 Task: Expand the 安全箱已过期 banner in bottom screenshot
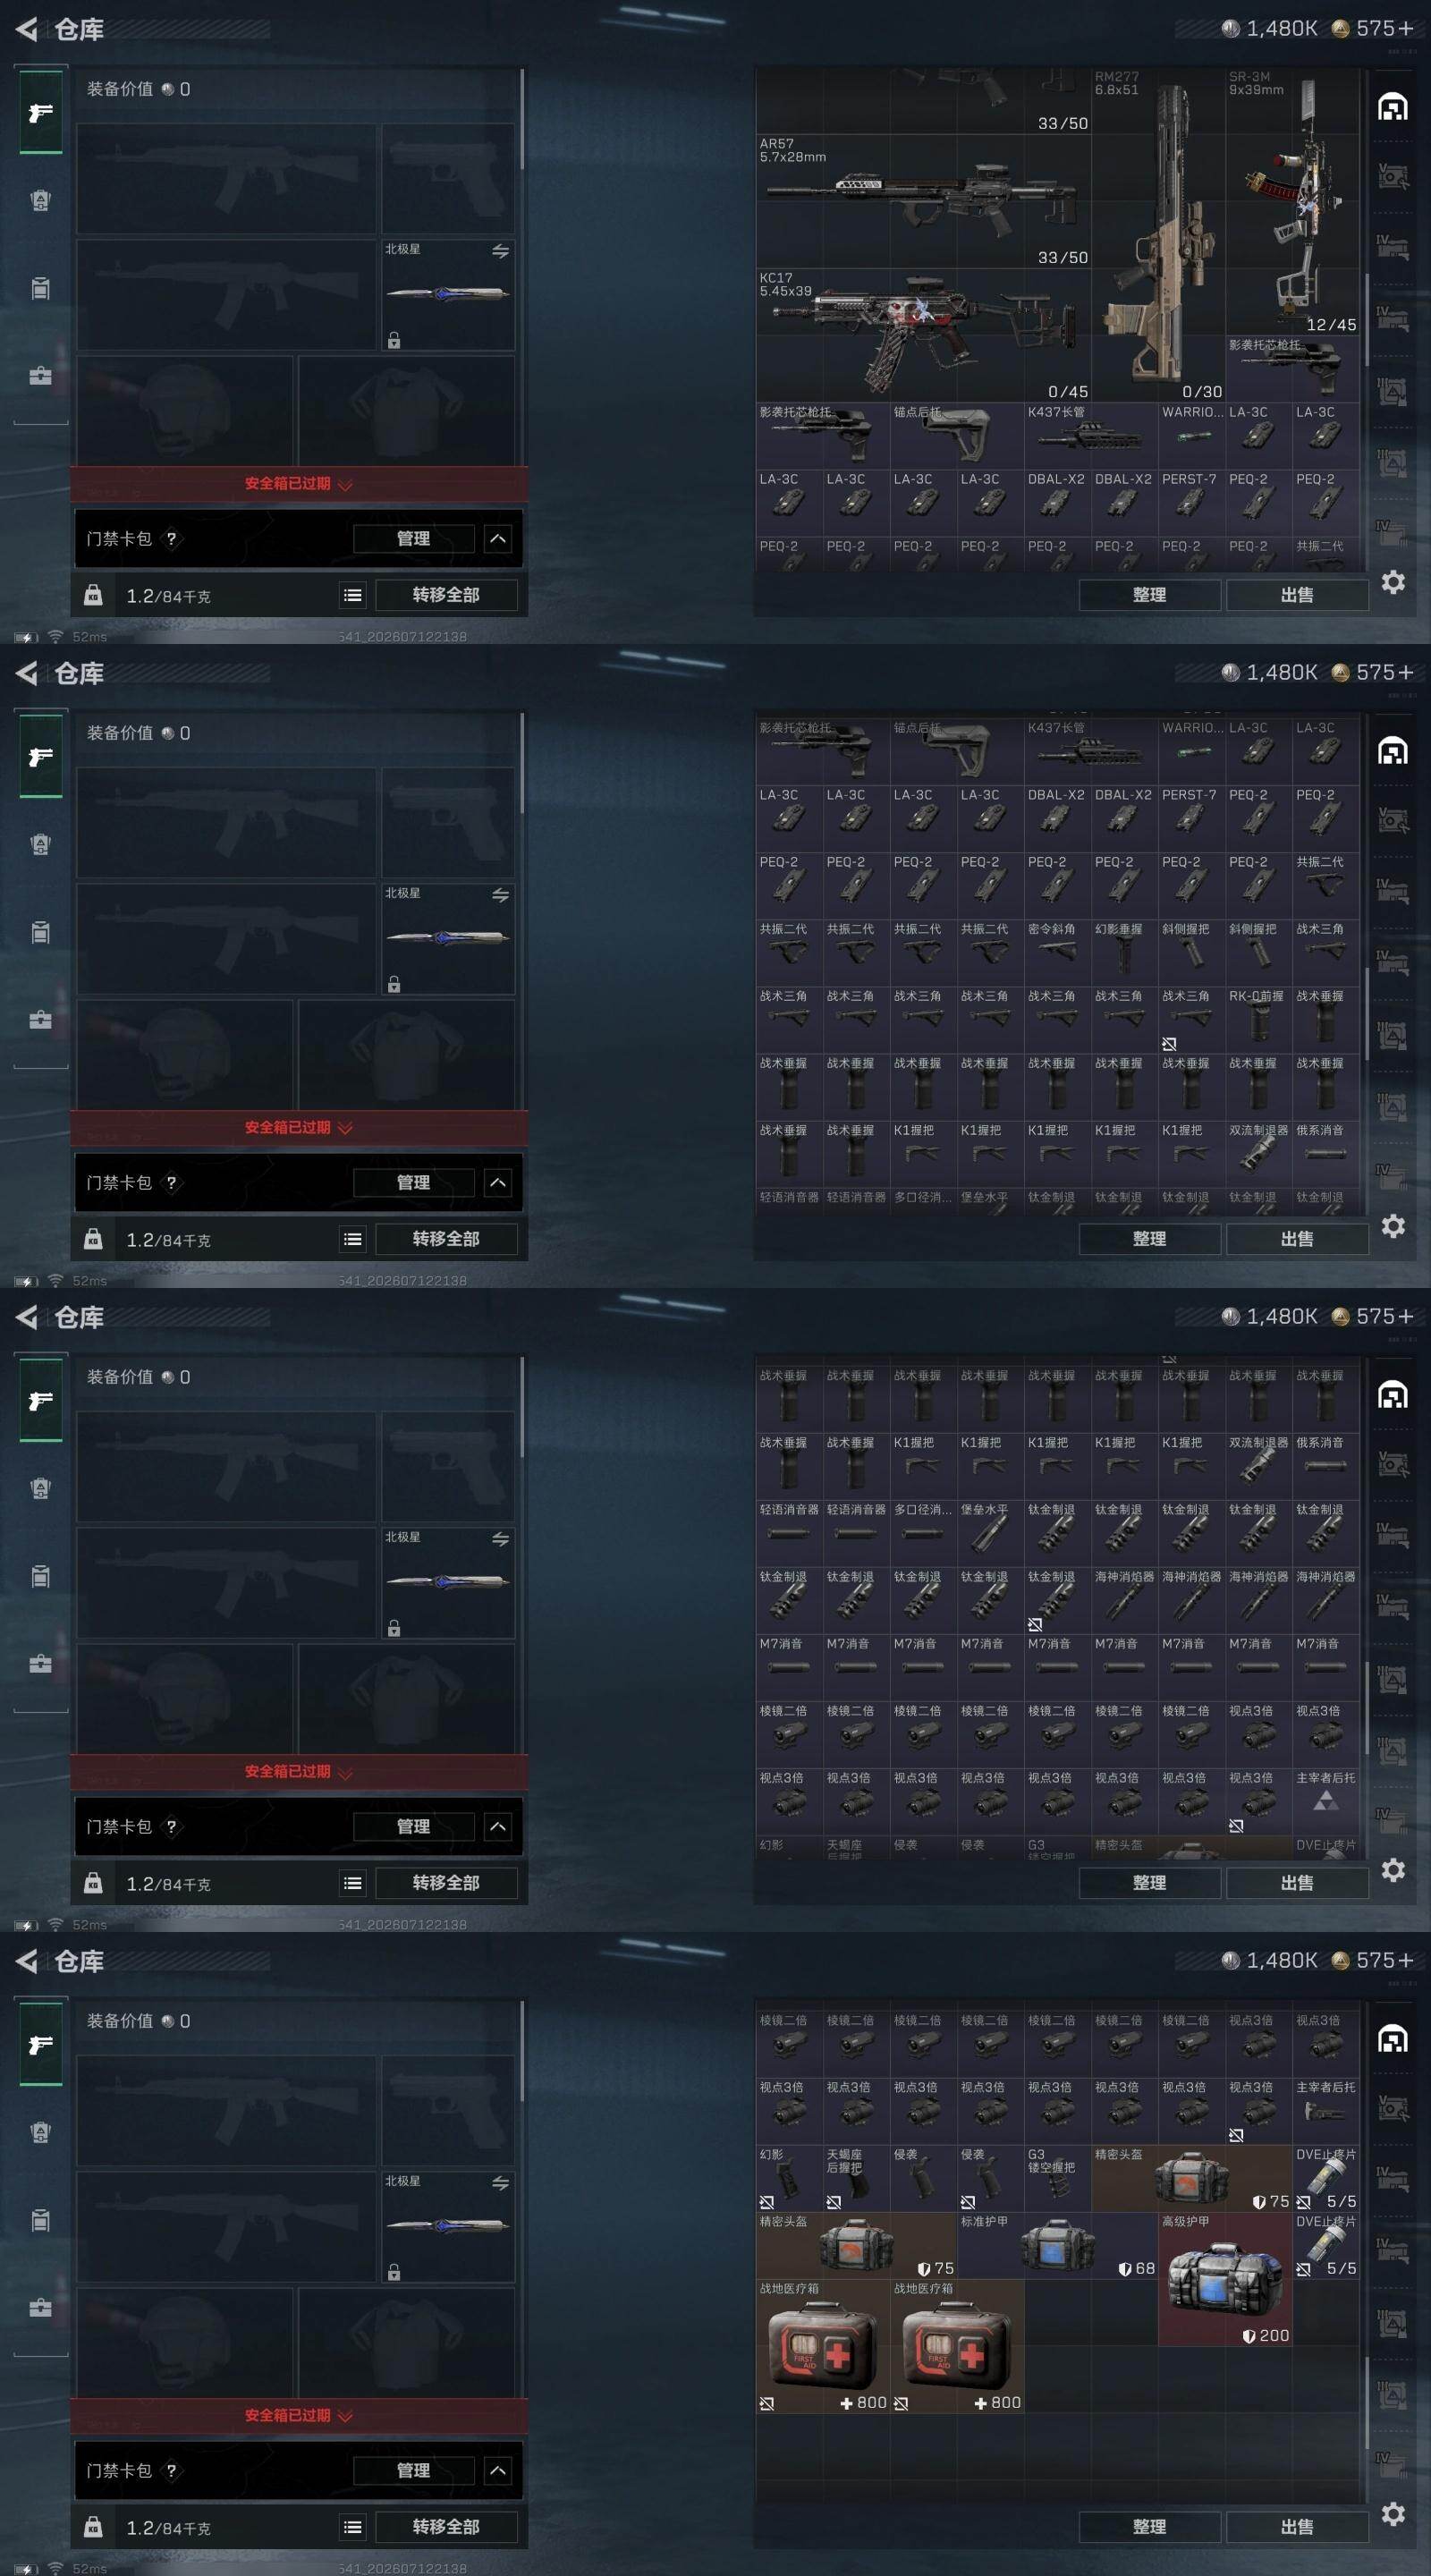point(298,2416)
